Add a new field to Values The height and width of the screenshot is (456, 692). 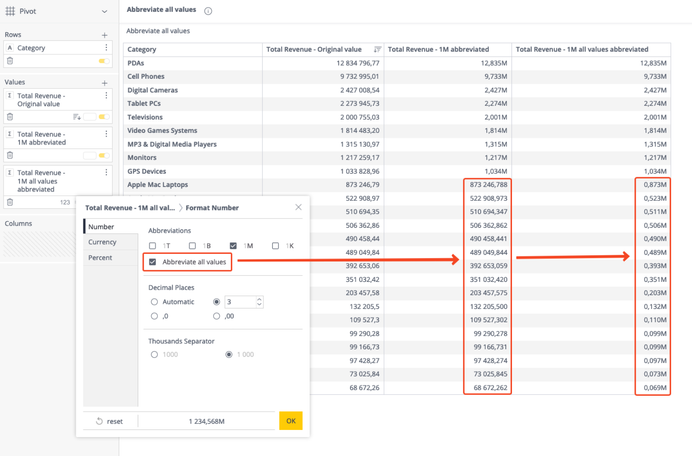pos(104,83)
